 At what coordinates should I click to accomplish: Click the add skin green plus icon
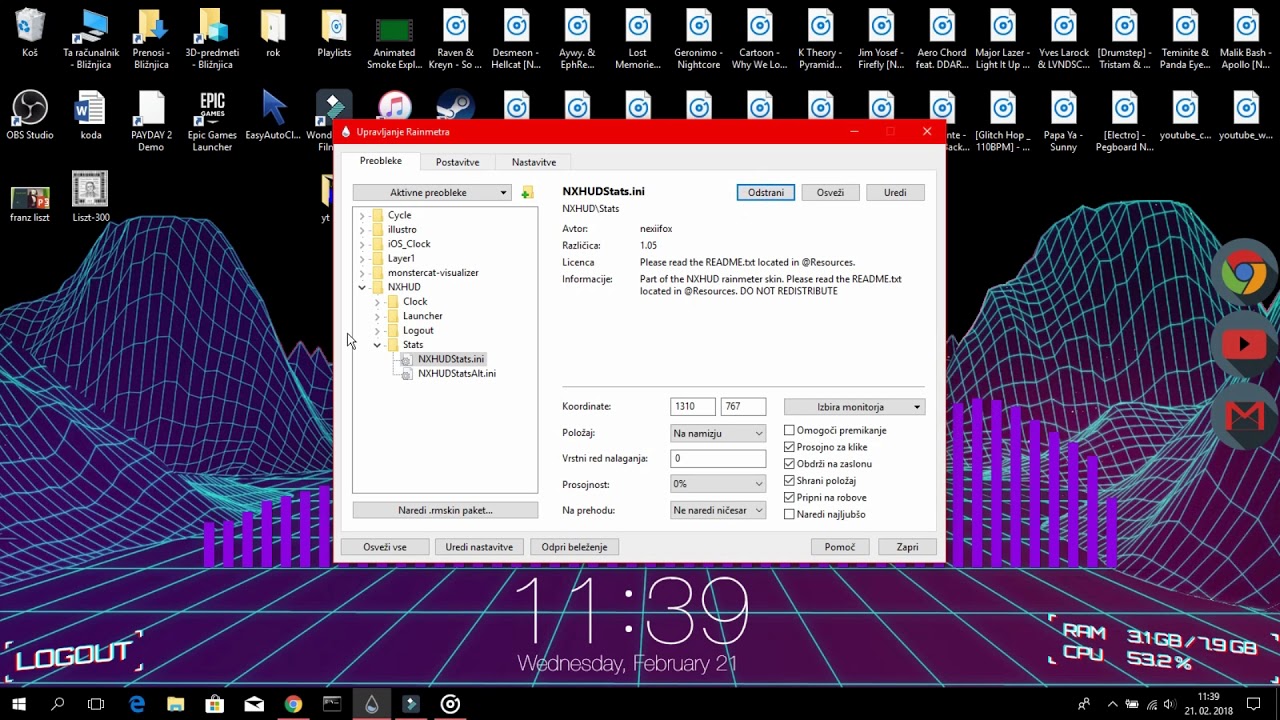527,192
